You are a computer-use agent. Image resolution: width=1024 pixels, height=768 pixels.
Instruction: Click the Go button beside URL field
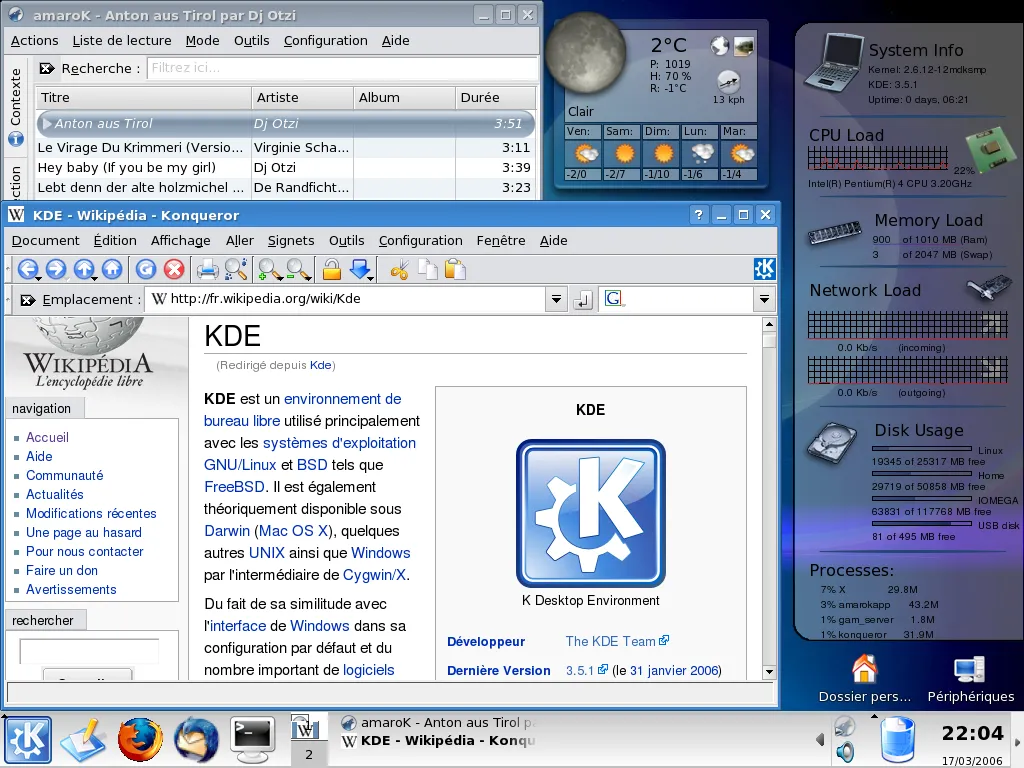[x=583, y=300]
